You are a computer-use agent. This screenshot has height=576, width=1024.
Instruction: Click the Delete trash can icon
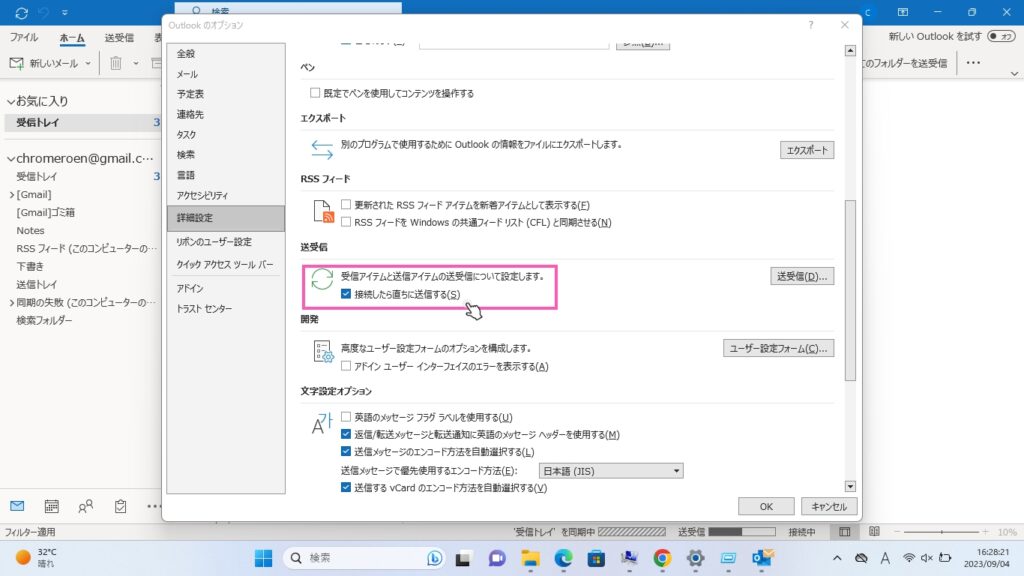pyautogui.click(x=116, y=63)
